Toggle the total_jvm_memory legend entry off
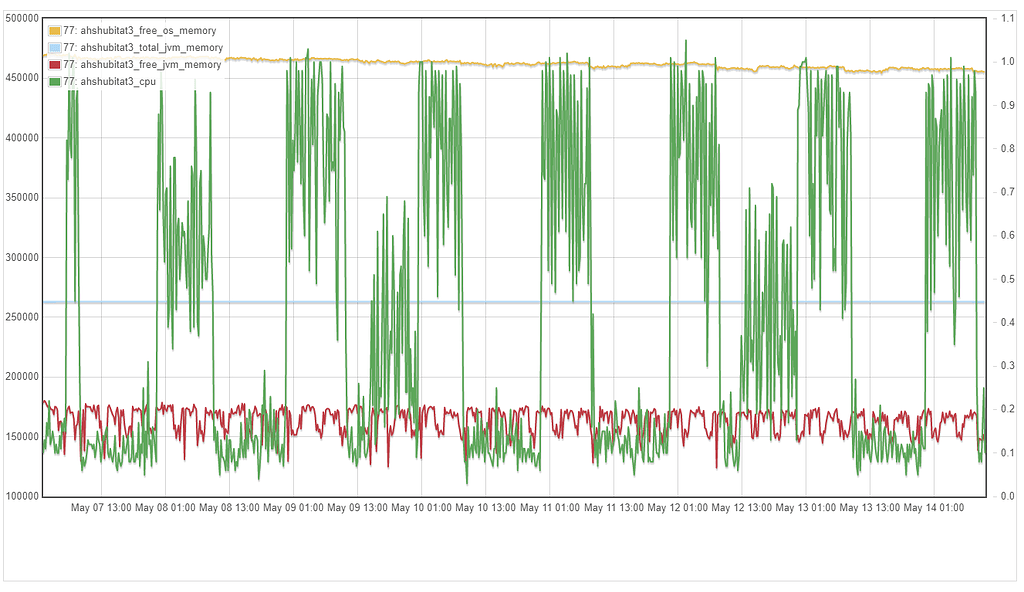This screenshot has height=592, width=1024. click(145, 47)
